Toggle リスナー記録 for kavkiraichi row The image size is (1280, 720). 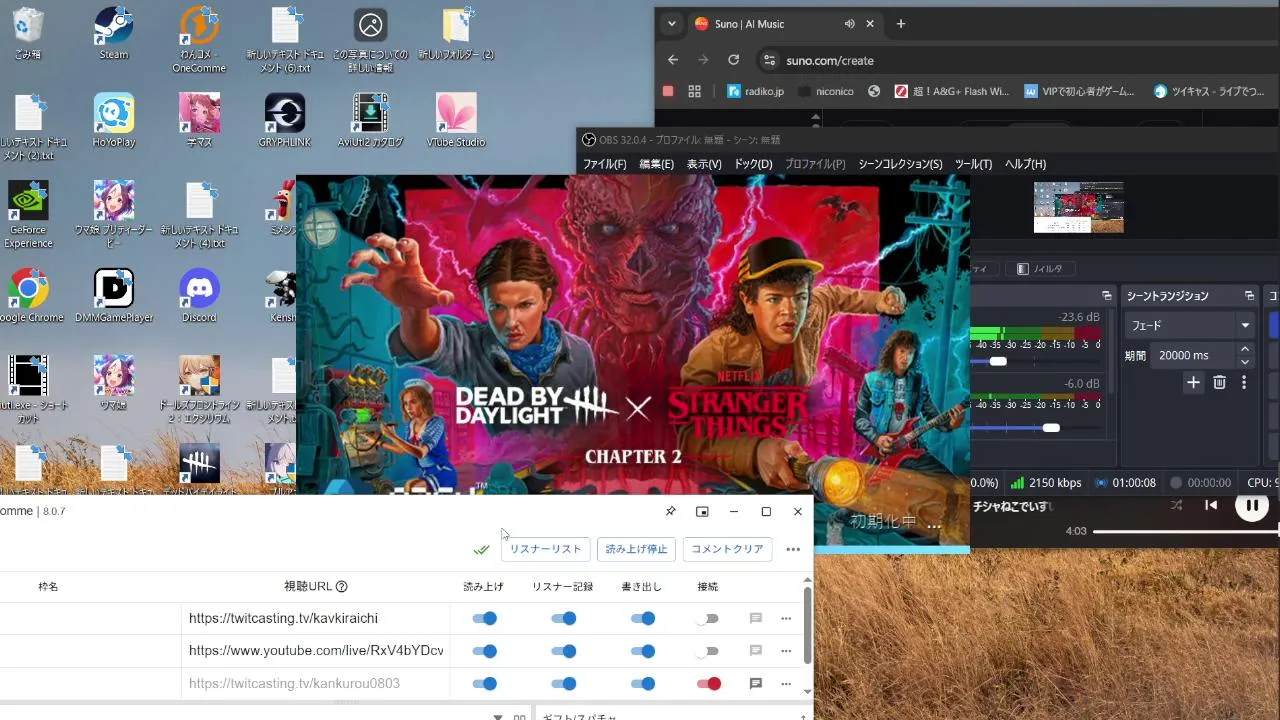click(x=564, y=619)
